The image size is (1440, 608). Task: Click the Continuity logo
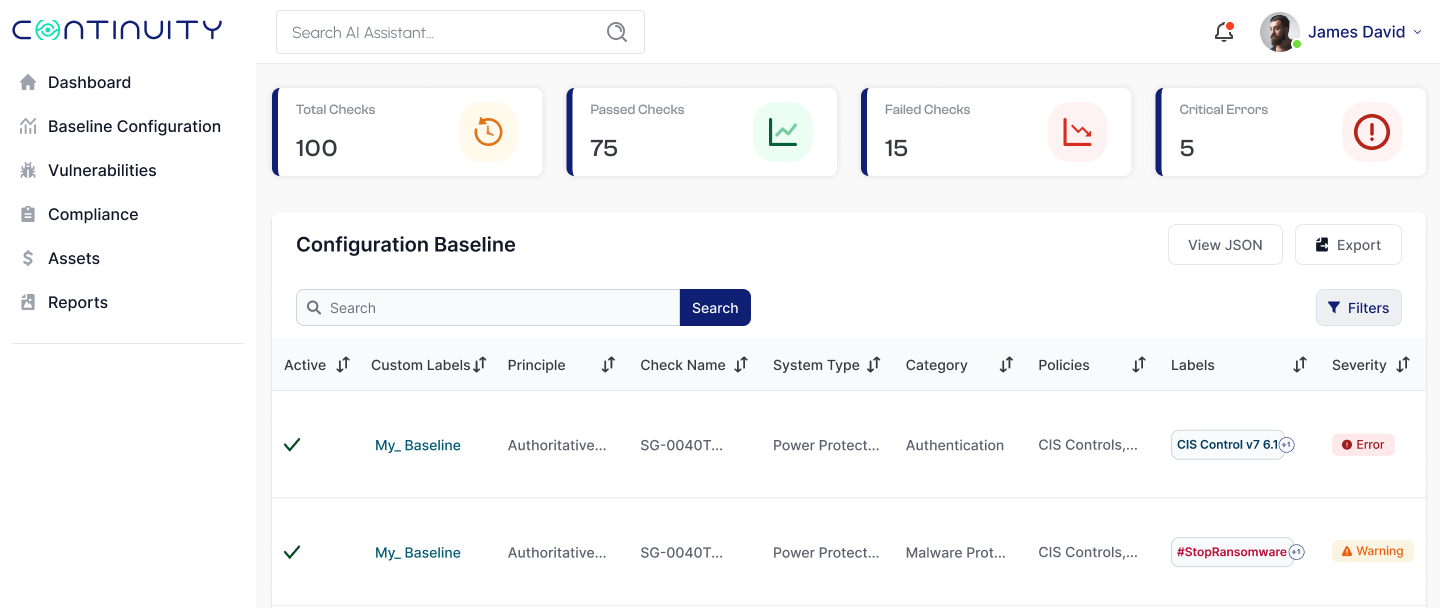(x=117, y=30)
